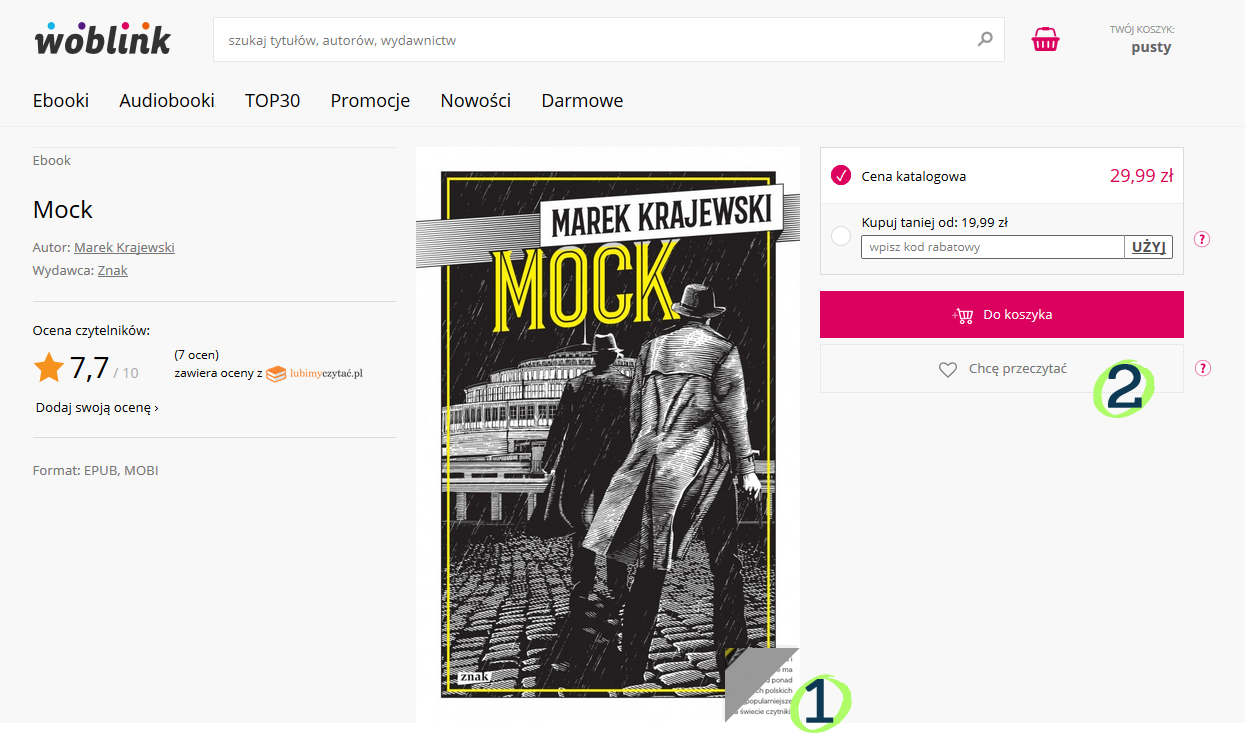Click the Mock book title heading
The height and width of the screenshot is (754, 1245).
point(63,209)
